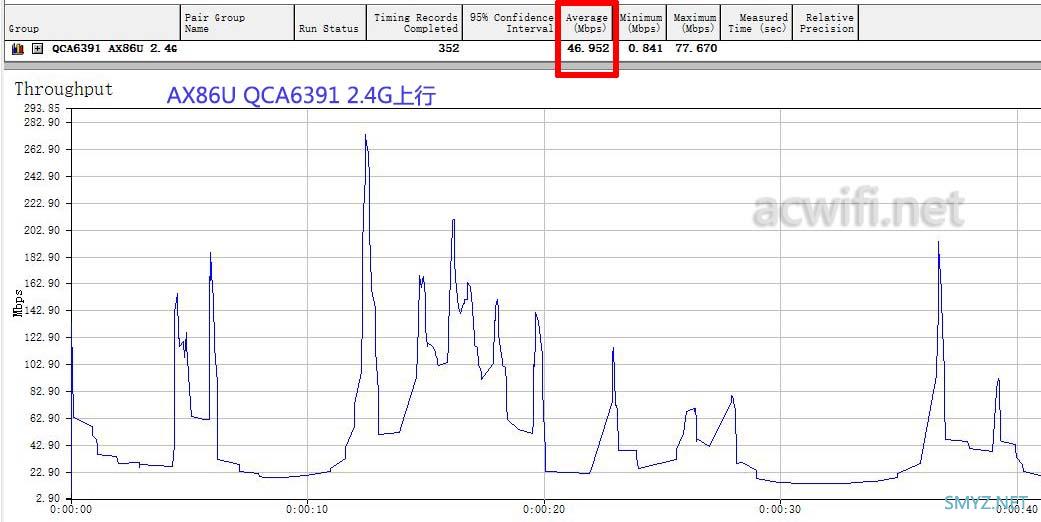Click the Timing Records Completed header
This screenshot has height=522, width=1041.
click(414, 23)
